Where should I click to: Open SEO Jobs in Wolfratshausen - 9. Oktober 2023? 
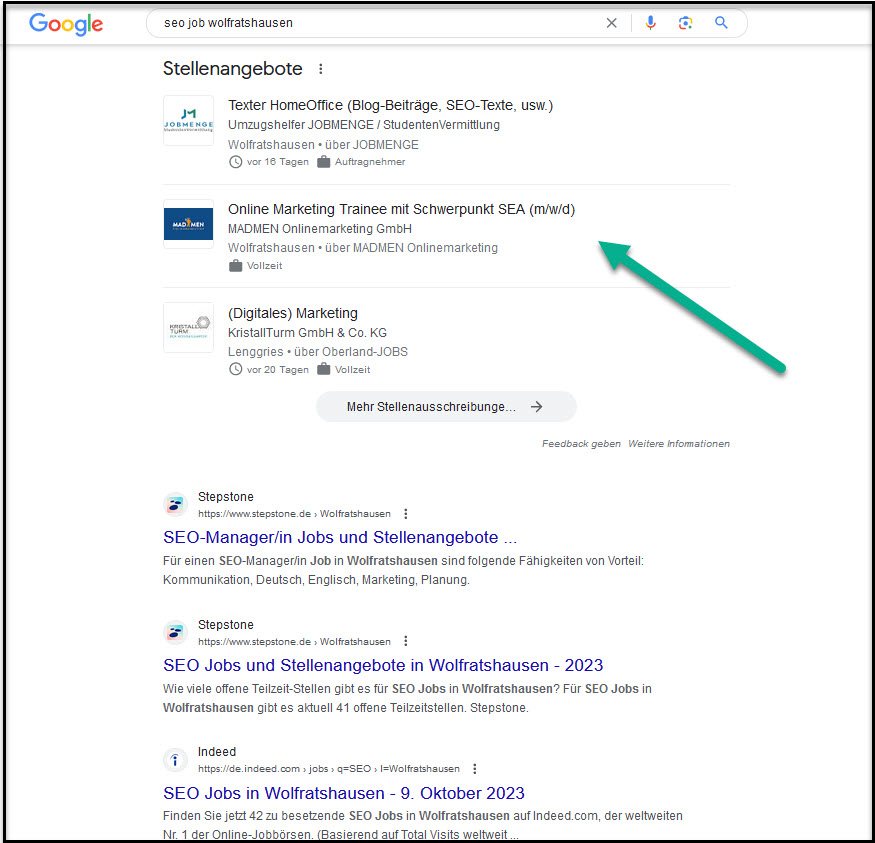point(344,793)
